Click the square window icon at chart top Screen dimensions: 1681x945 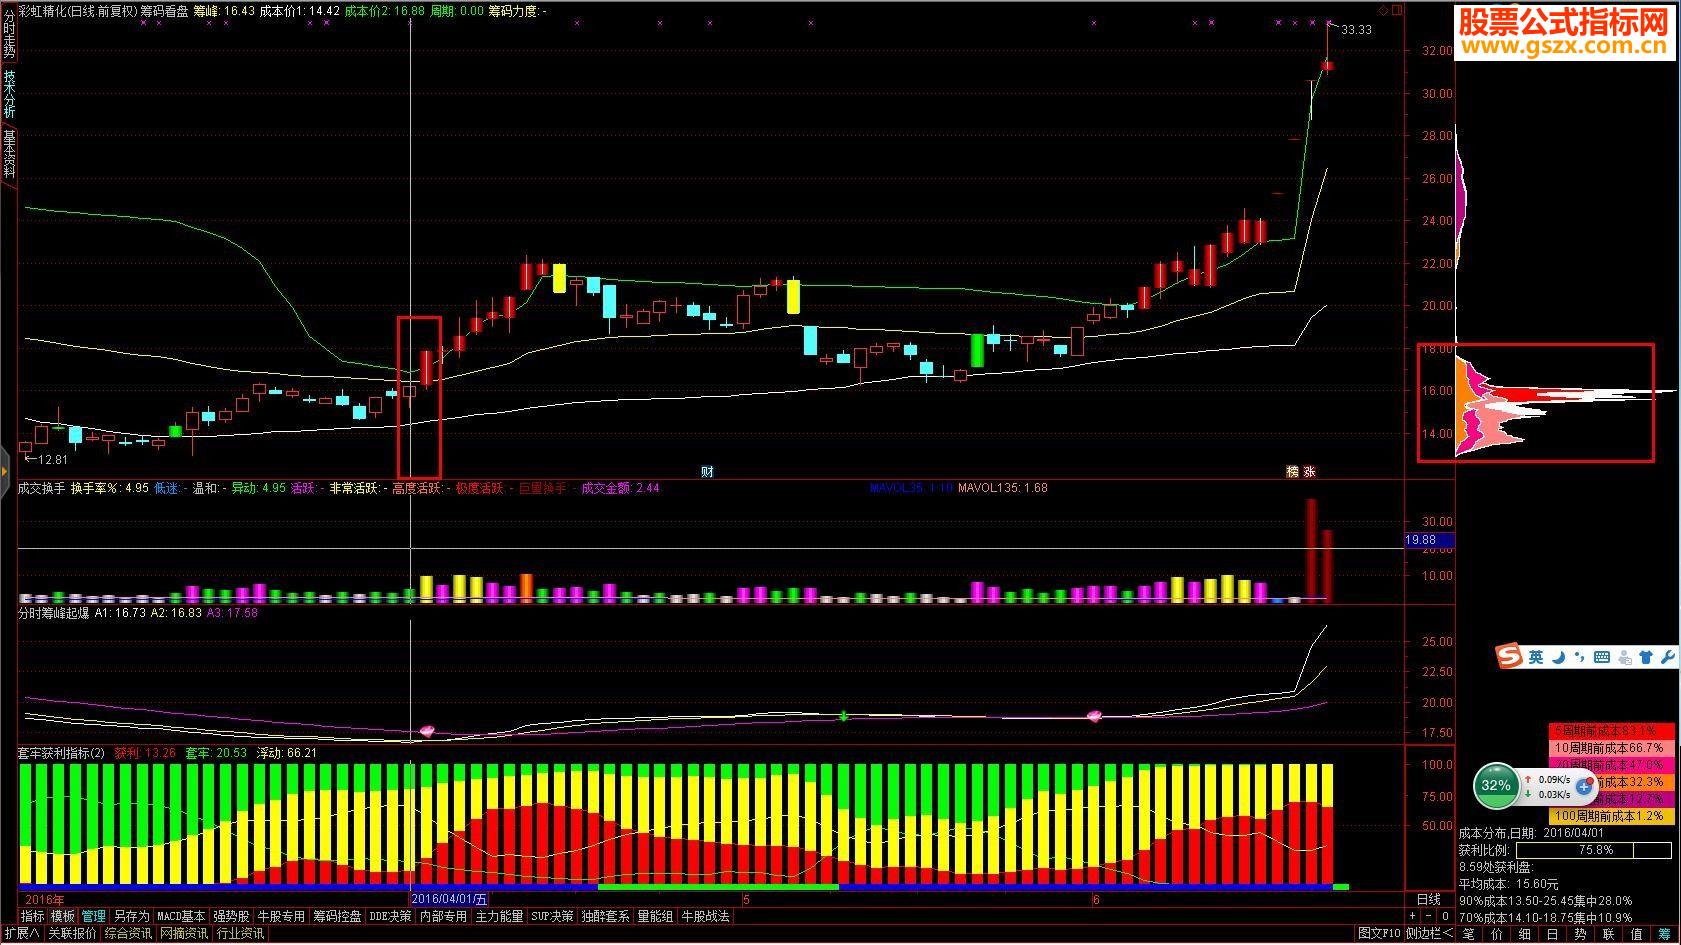pyautogui.click(x=1398, y=10)
